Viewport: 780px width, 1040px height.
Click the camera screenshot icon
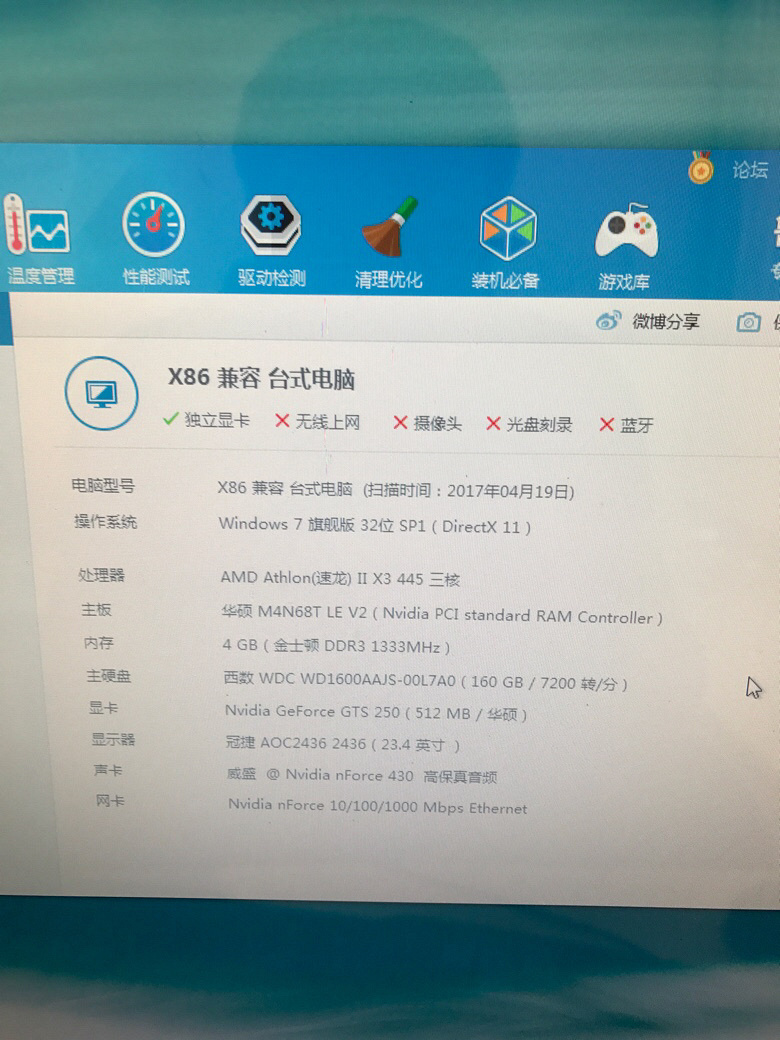[748, 322]
